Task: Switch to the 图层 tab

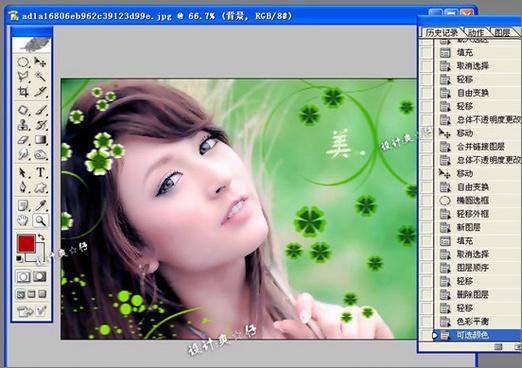Action: coord(502,33)
